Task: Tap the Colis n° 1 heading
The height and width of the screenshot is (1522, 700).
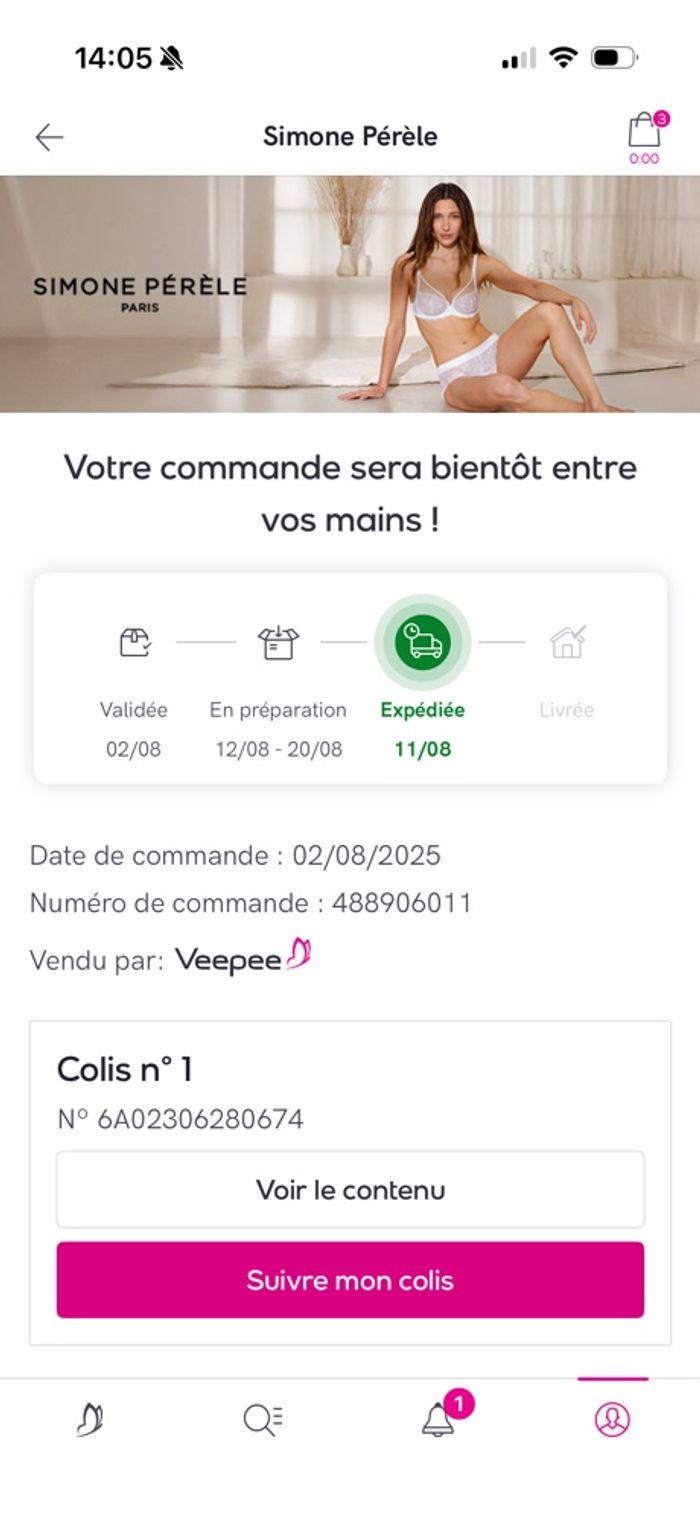Action: 125,1069
